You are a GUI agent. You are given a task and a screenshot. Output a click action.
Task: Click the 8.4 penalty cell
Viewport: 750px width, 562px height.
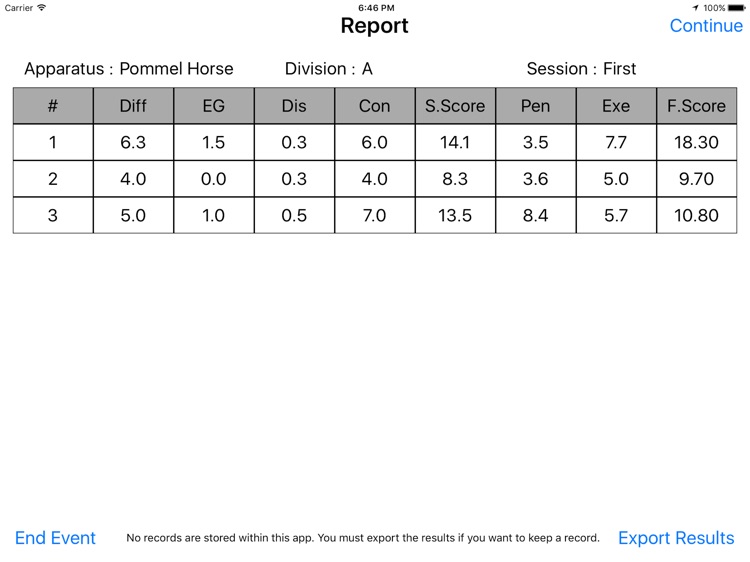pyautogui.click(x=536, y=215)
